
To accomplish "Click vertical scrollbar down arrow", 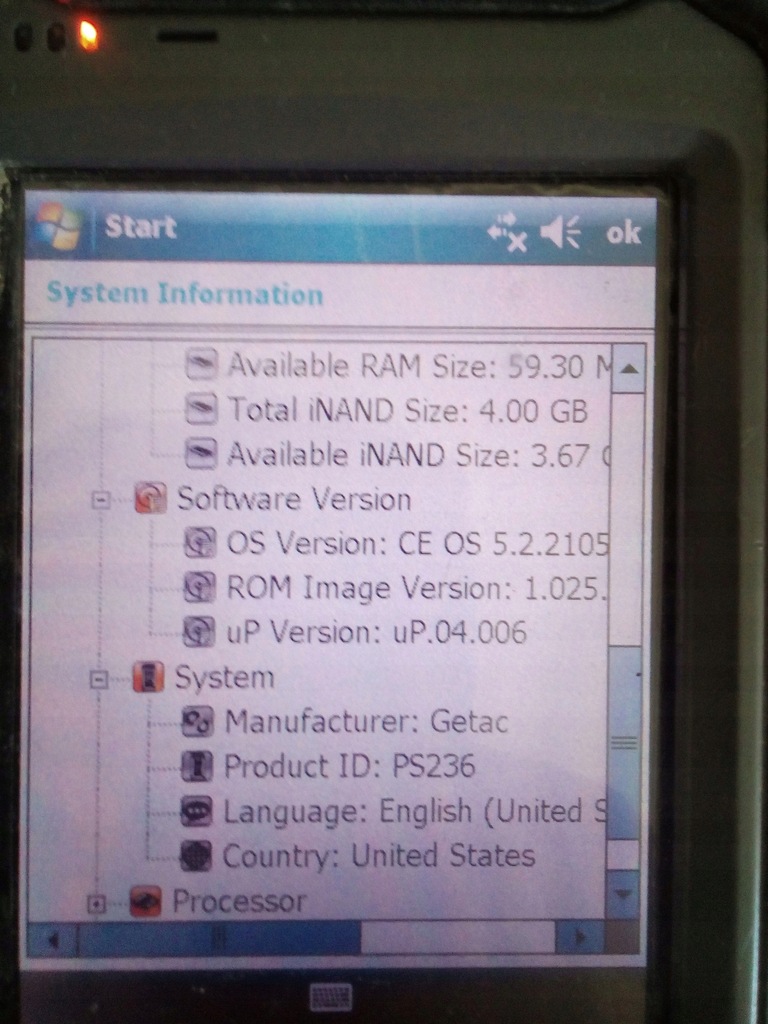I will pyautogui.click(x=622, y=894).
